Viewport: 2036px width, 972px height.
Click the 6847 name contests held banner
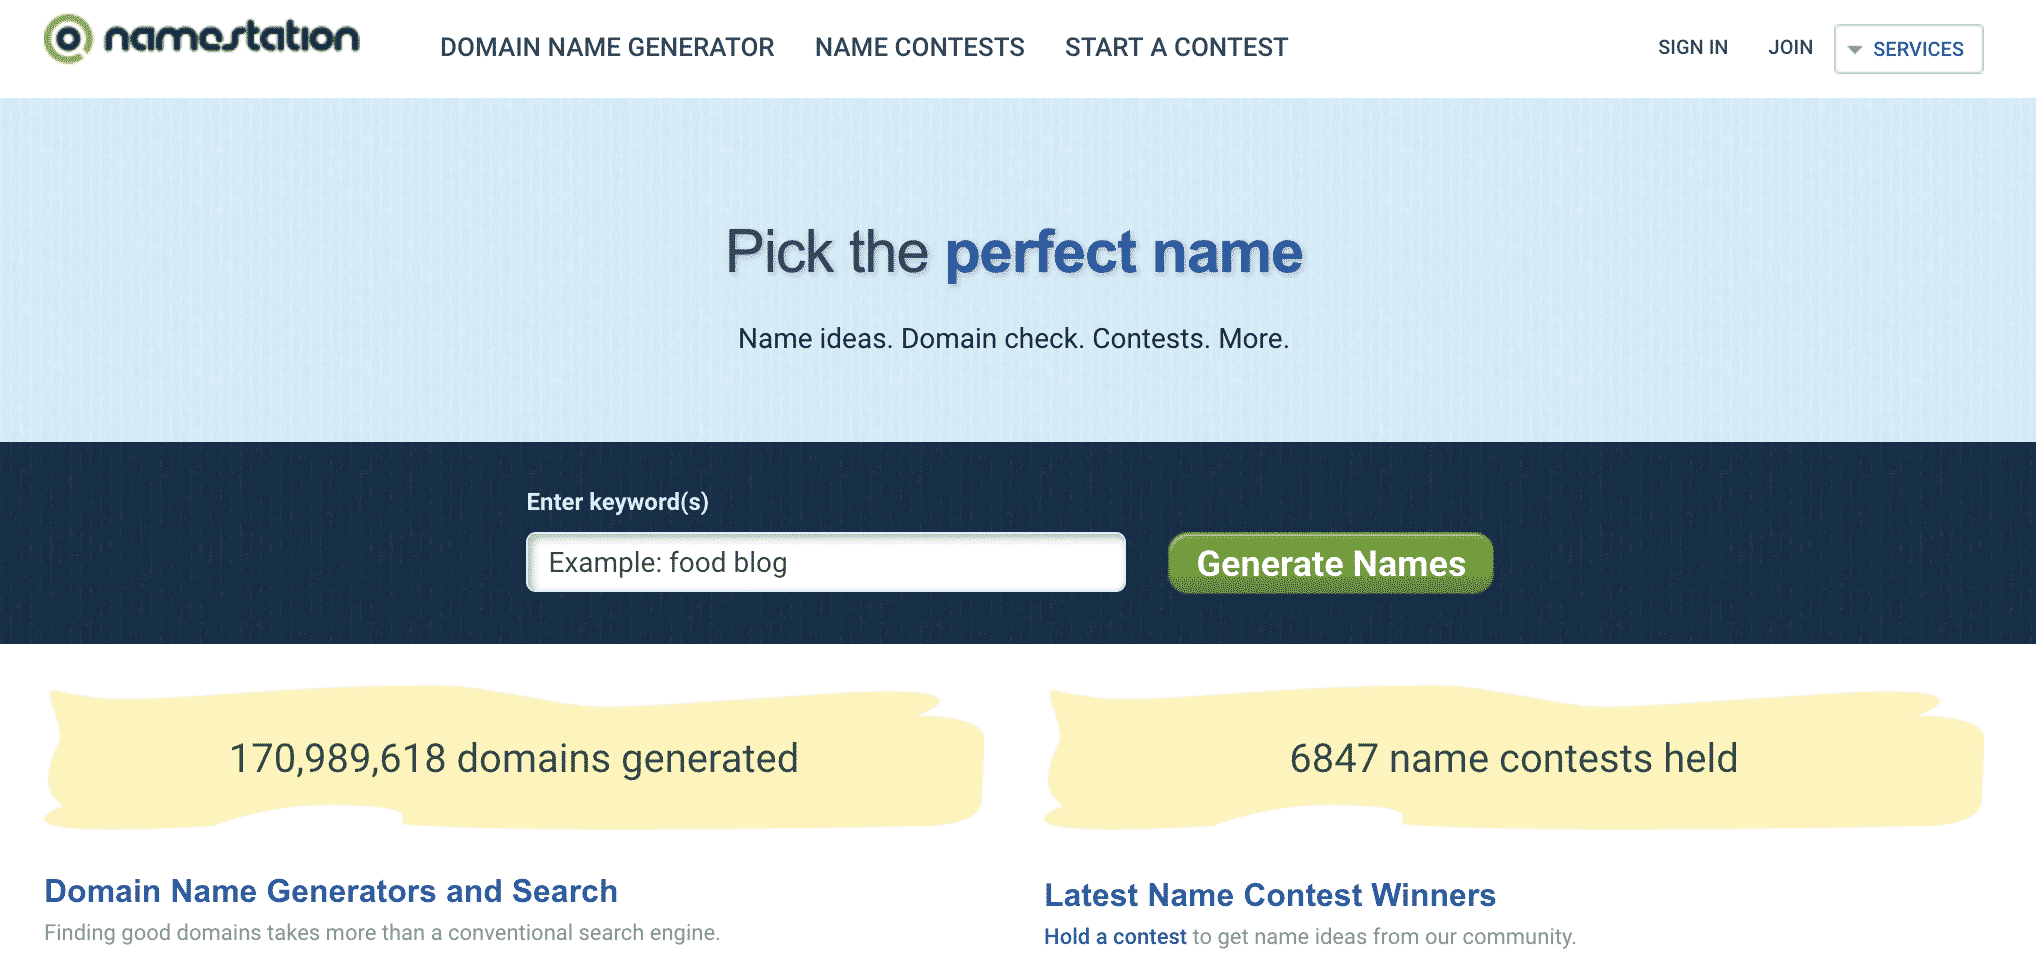pyautogui.click(x=1513, y=758)
